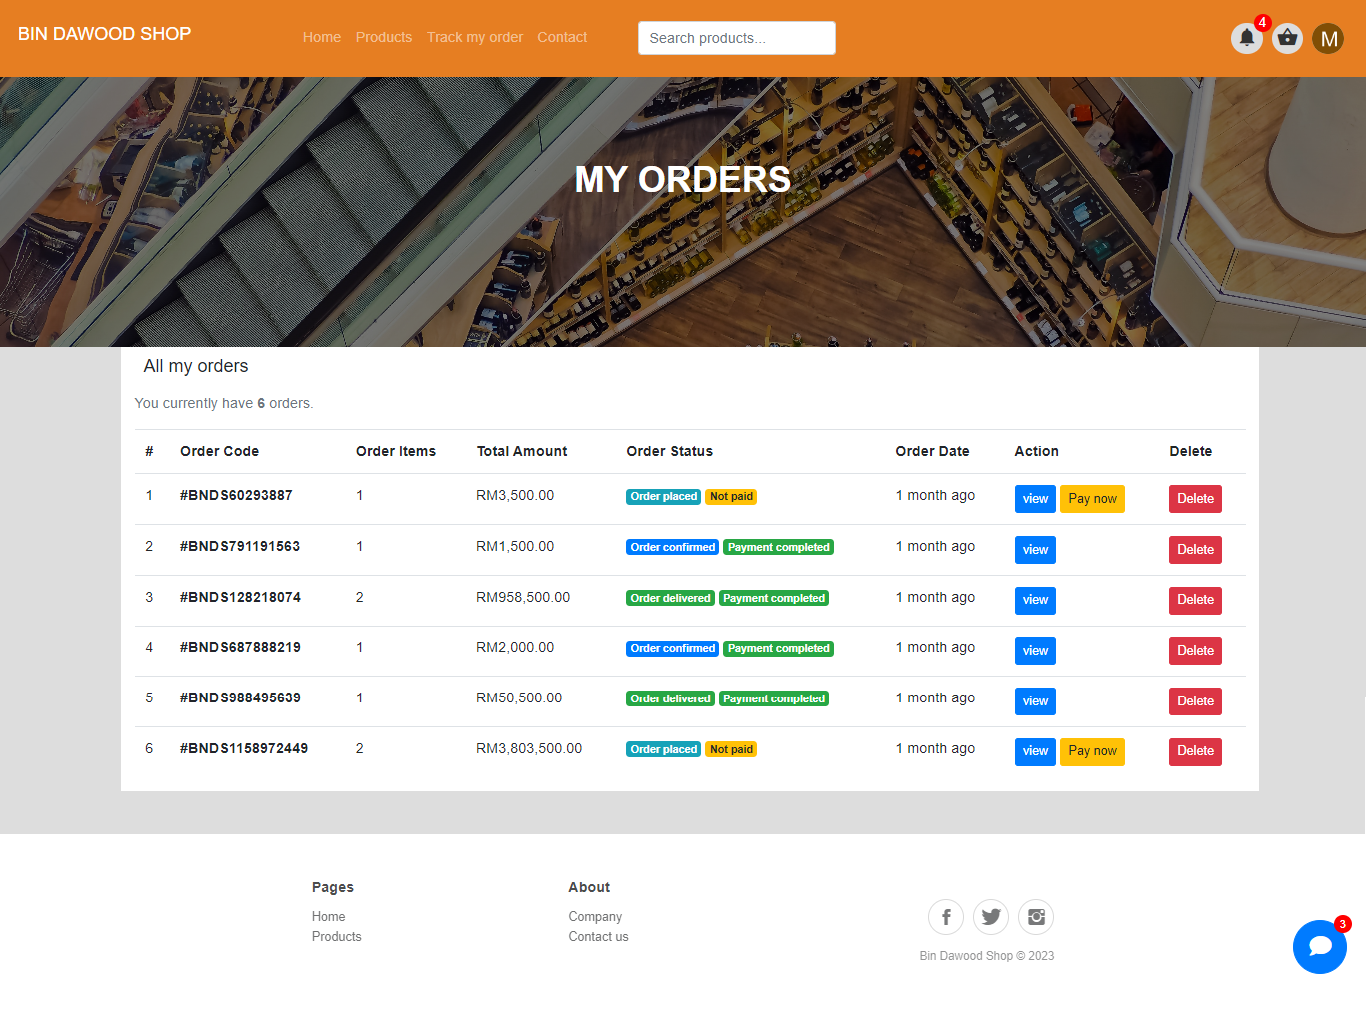1366x1010 pixels.
Task: Visit the Instagram social icon
Action: coord(1036,917)
